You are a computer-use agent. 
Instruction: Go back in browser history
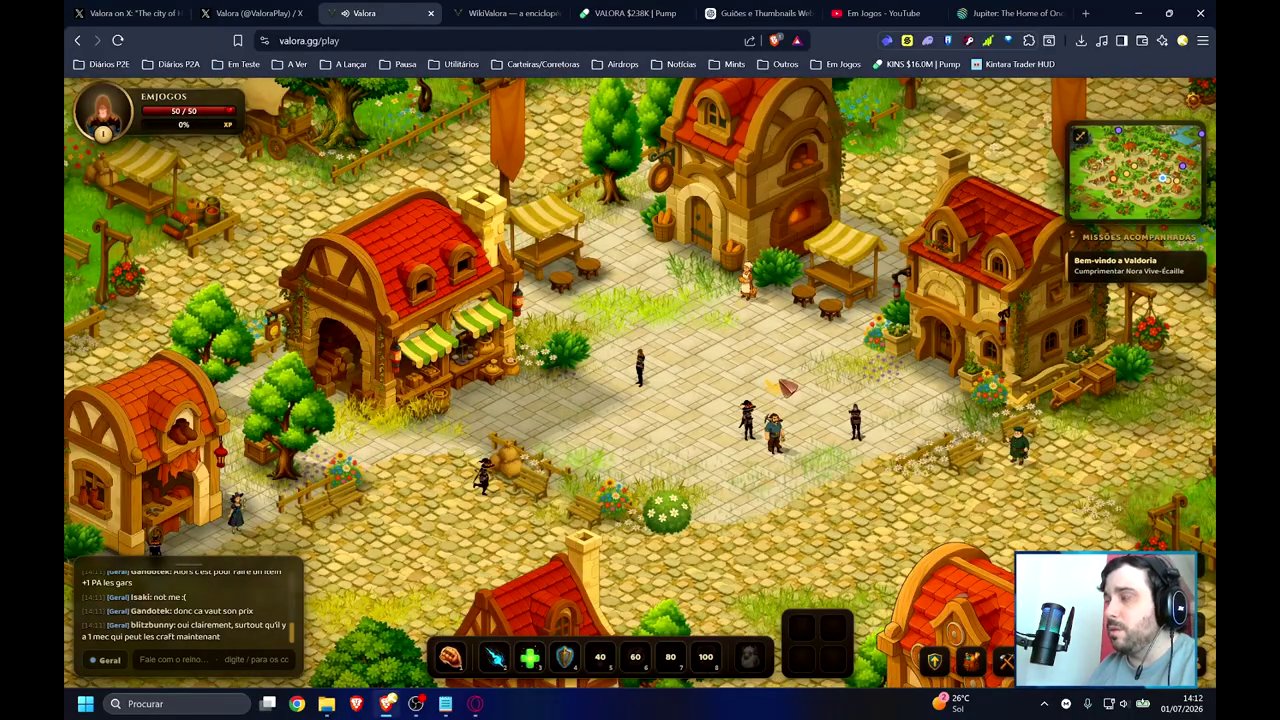[x=77, y=40]
